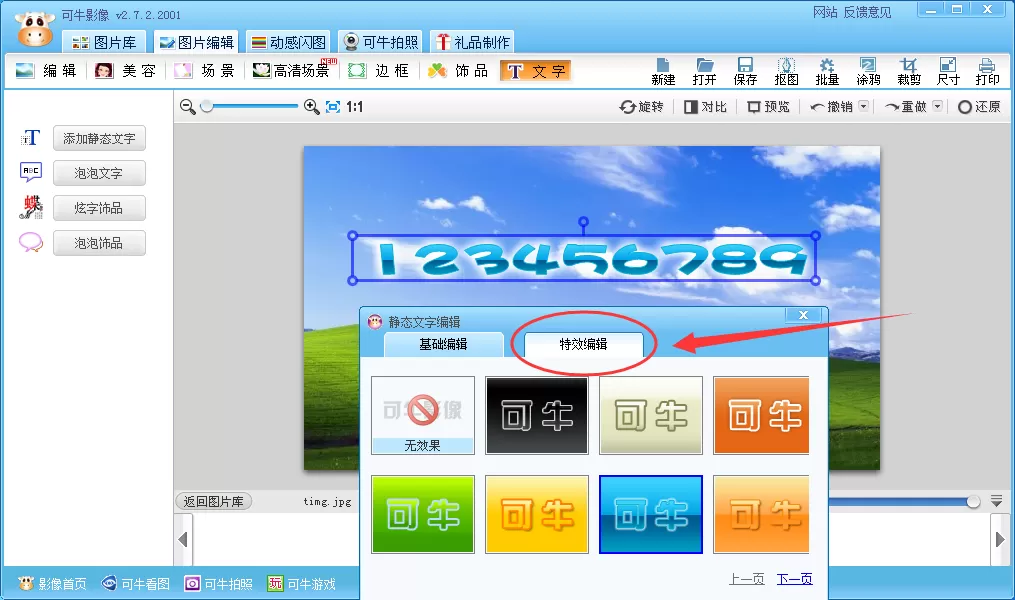Click the炫字 butterfly icon

(x=30, y=207)
